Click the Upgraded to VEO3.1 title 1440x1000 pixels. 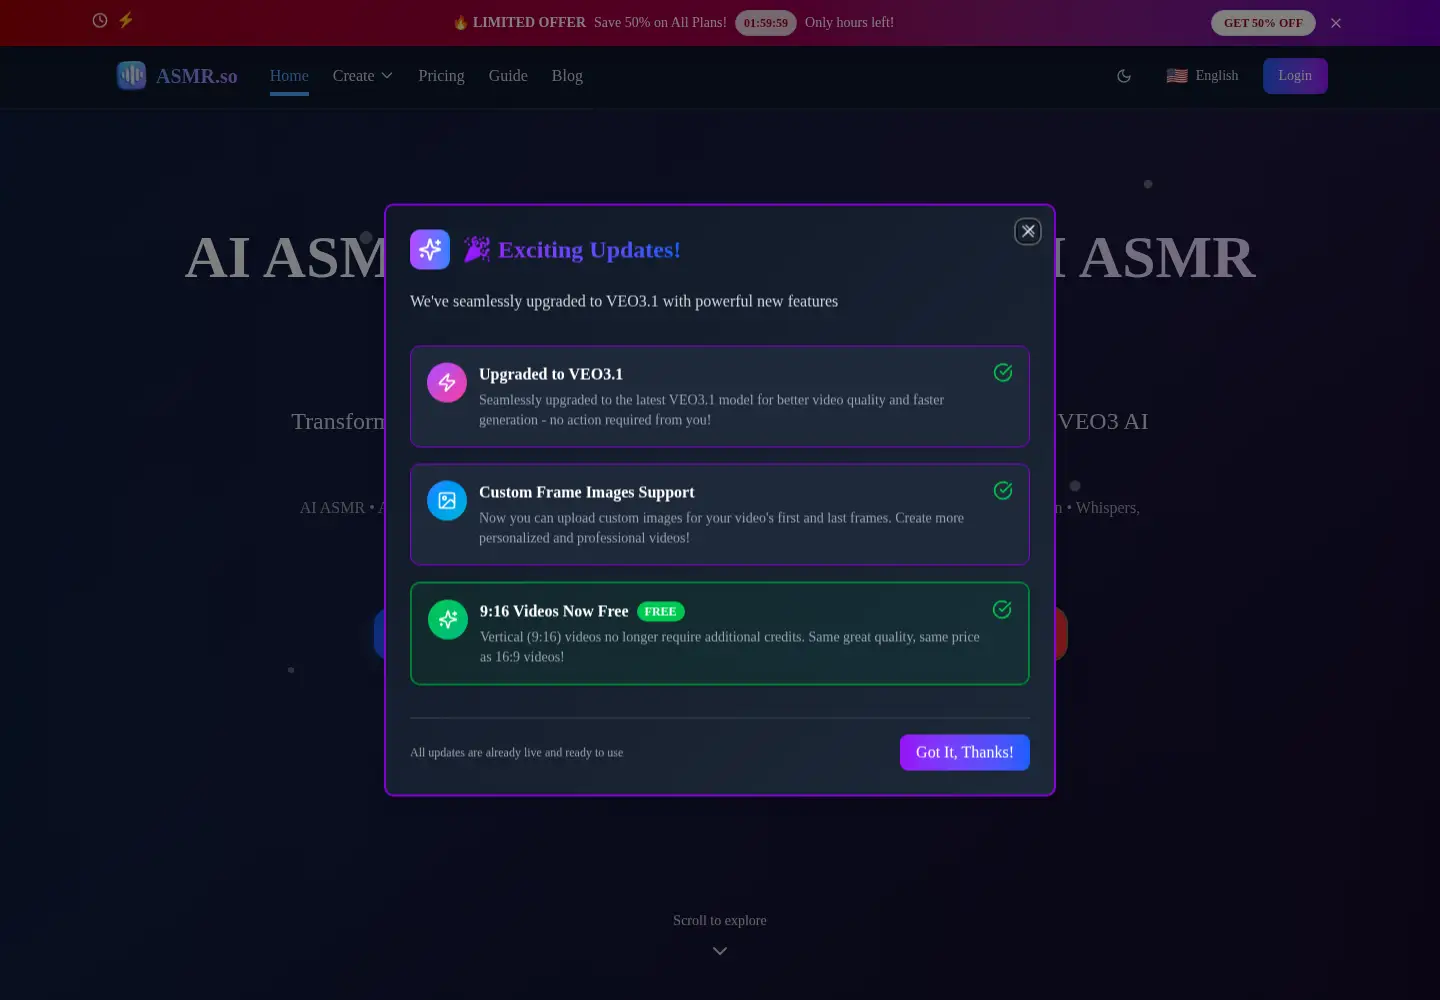(x=551, y=374)
